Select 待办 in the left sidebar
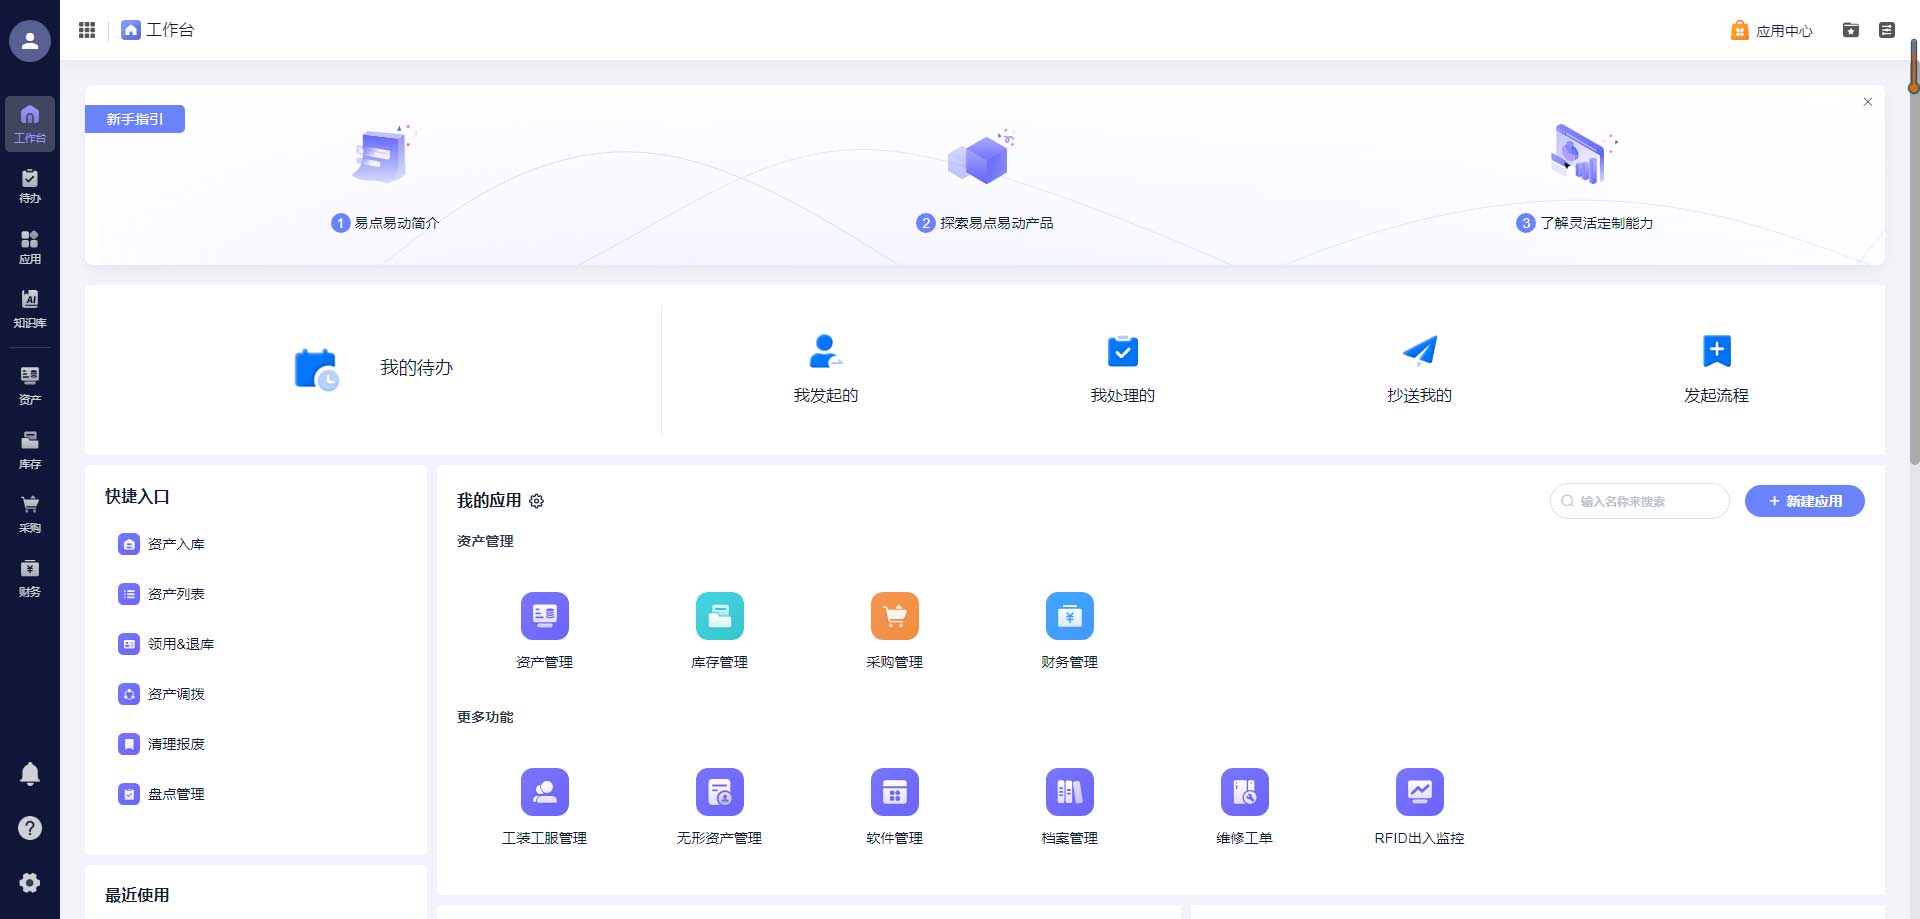 (x=30, y=186)
